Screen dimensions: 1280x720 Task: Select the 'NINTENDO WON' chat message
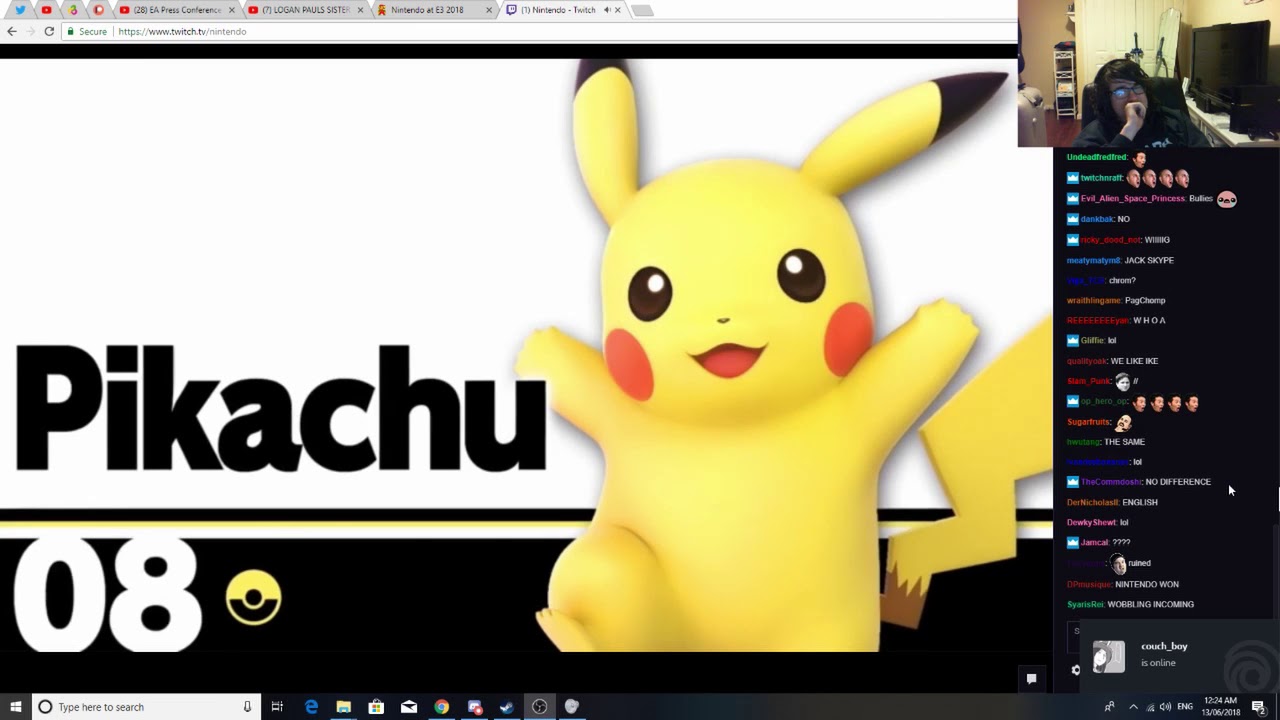[x=1147, y=584]
